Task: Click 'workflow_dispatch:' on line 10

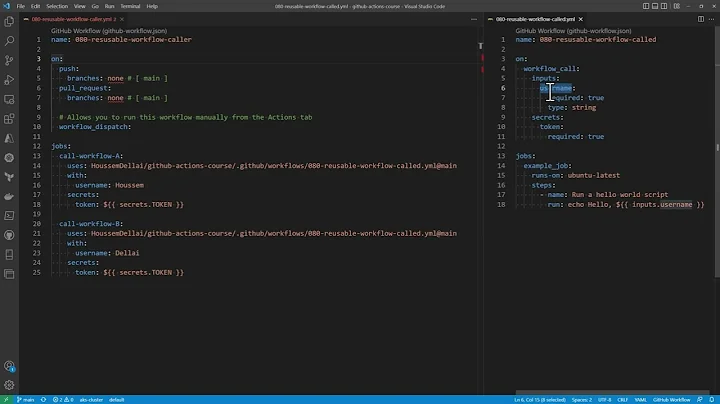Action: pos(95,127)
